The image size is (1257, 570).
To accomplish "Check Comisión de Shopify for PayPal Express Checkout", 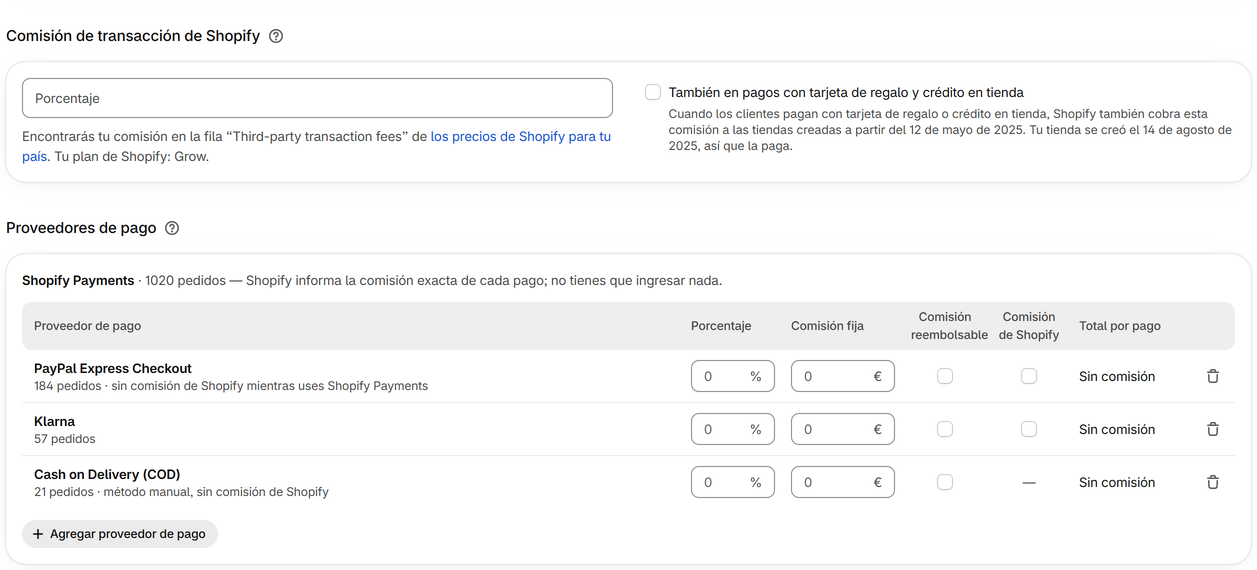I will coord(1029,376).
